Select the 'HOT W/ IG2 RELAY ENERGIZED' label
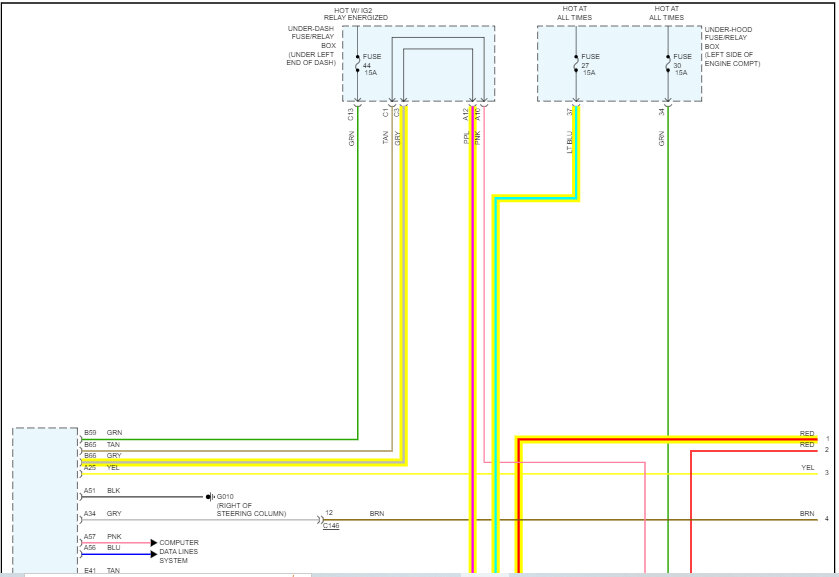Screen dimensions: 839x577 coord(355,14)
